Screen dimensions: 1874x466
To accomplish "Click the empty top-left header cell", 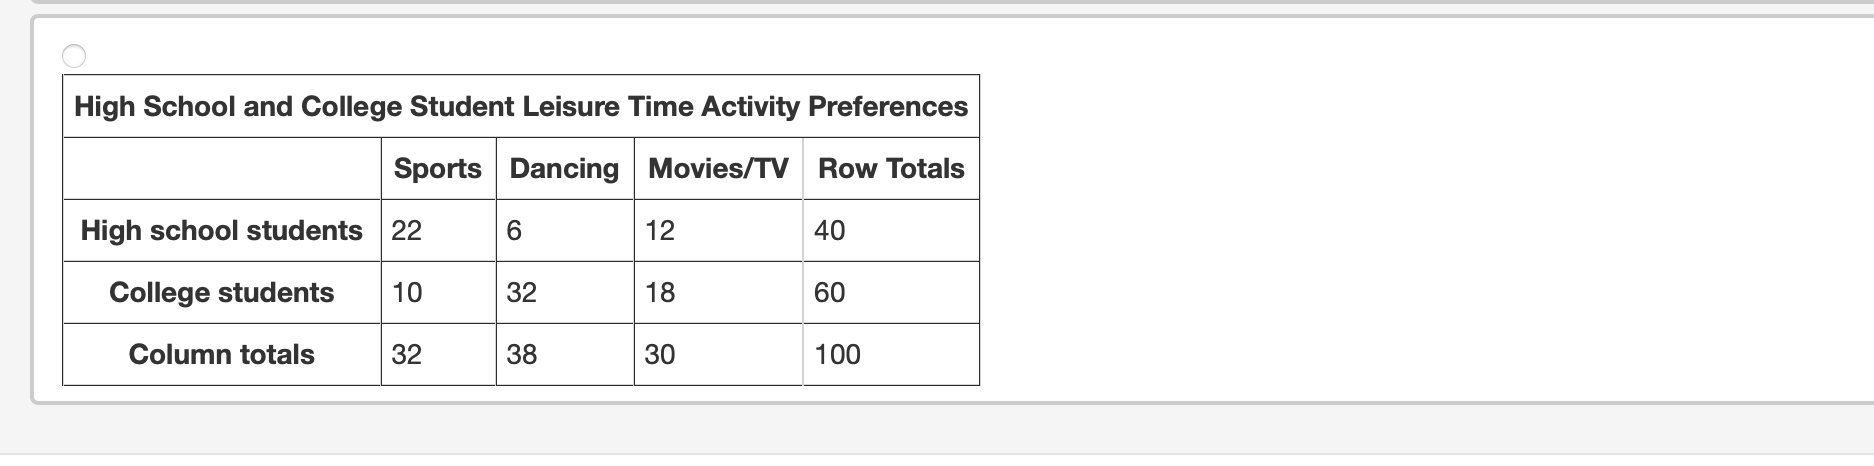I will [221, 168].
